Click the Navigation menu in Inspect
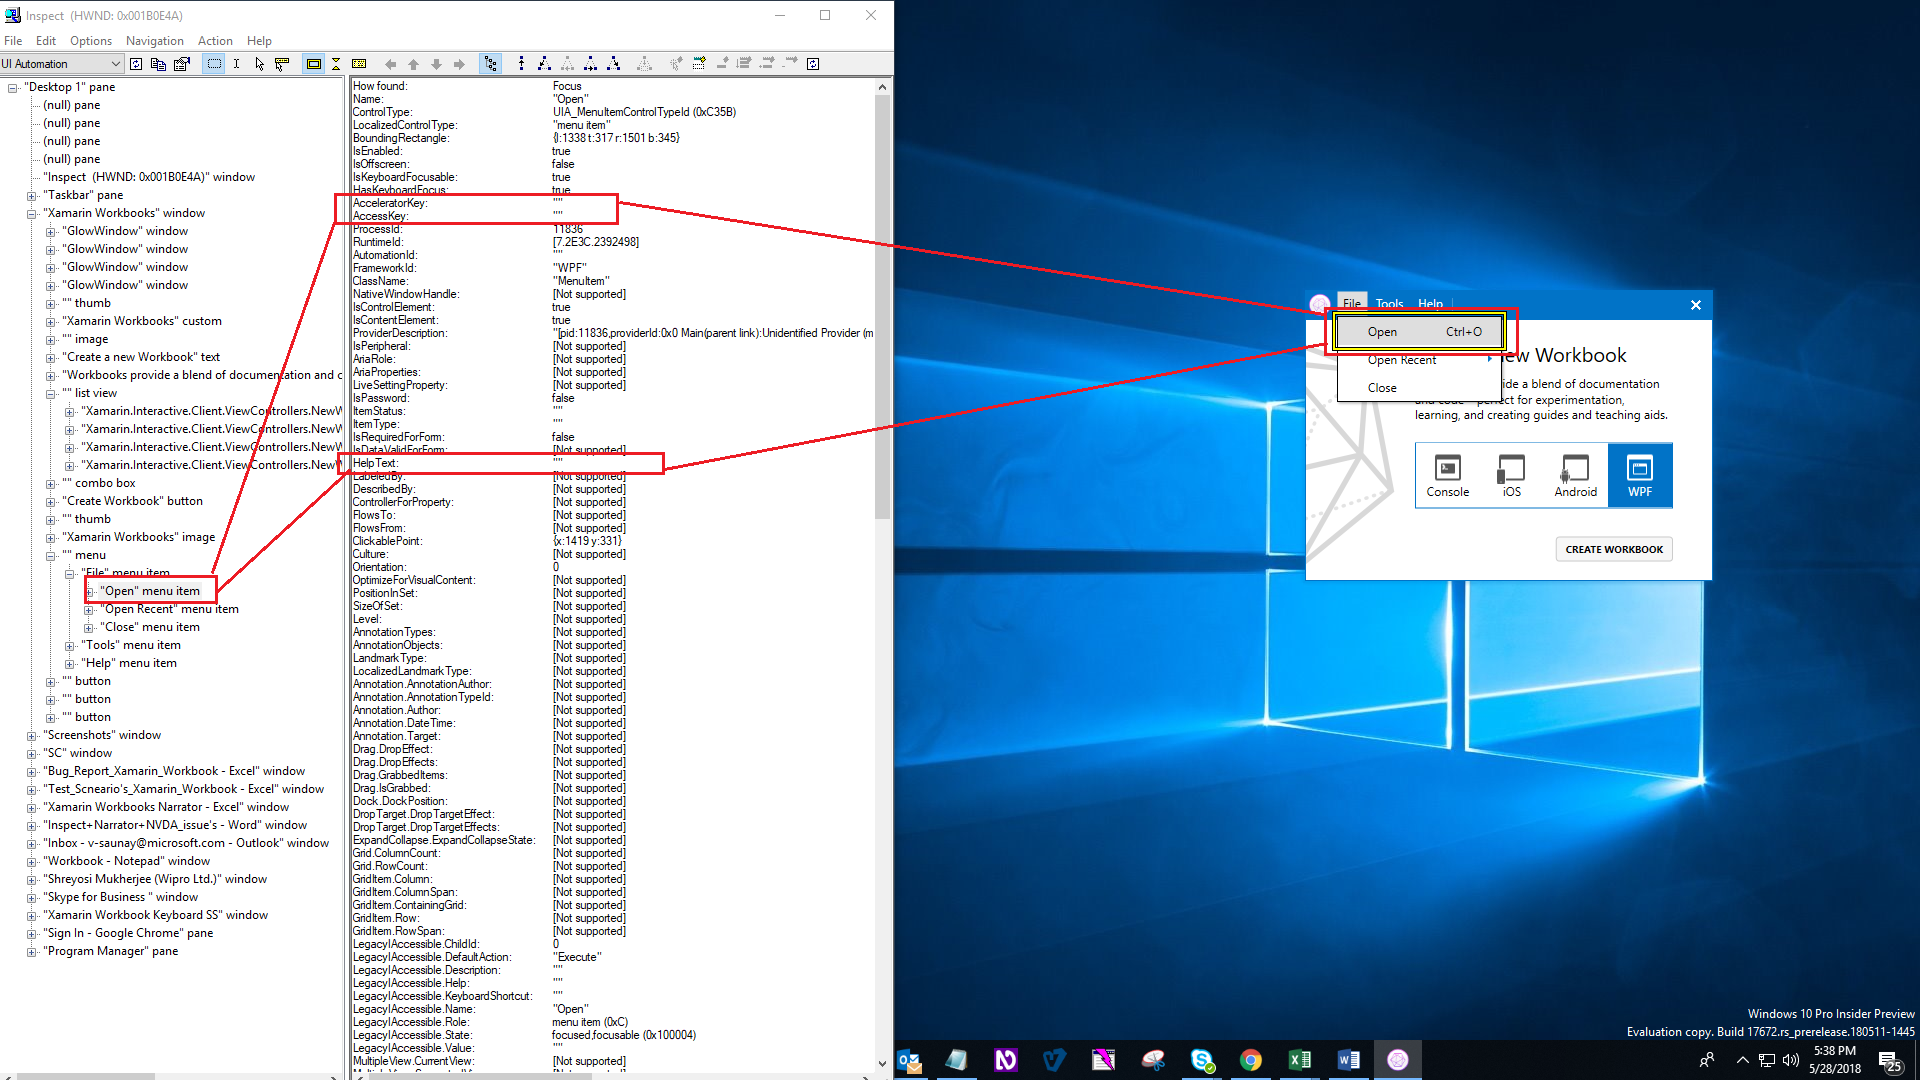The height and width of the screenshot is (1080, 1920). coord(154,40)
